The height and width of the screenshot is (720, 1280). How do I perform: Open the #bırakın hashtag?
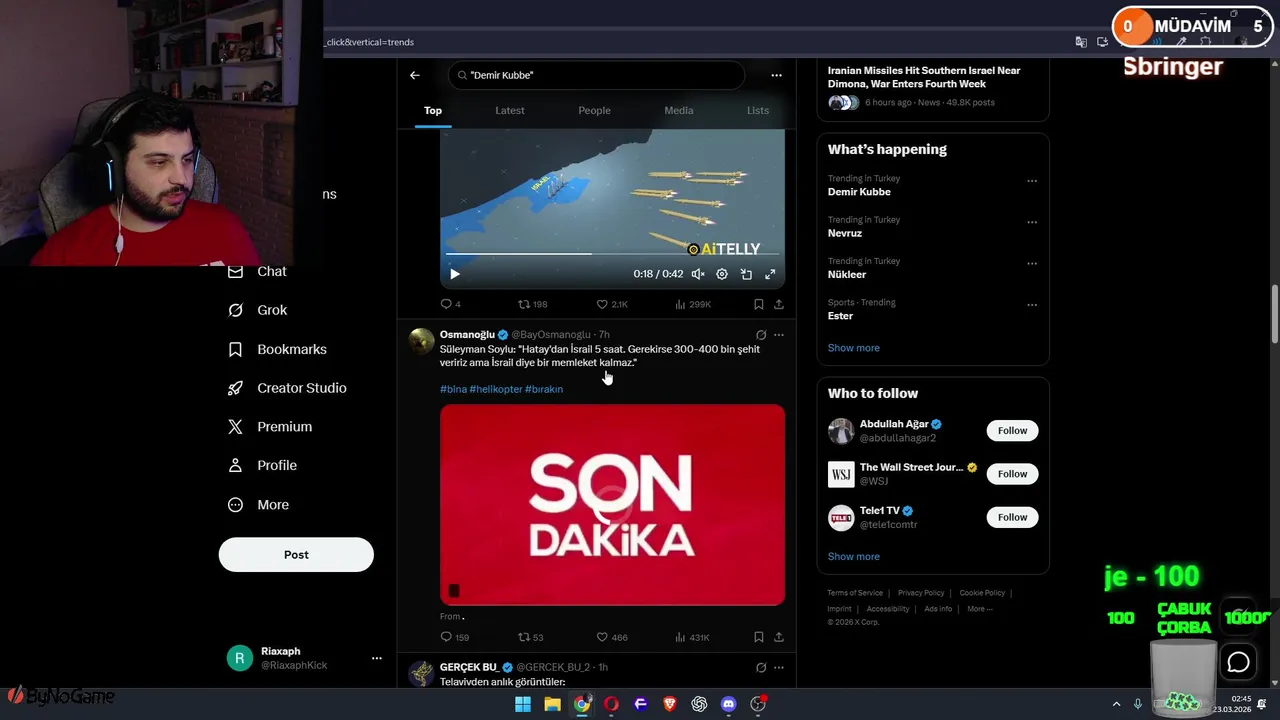(x=544, y=389)
